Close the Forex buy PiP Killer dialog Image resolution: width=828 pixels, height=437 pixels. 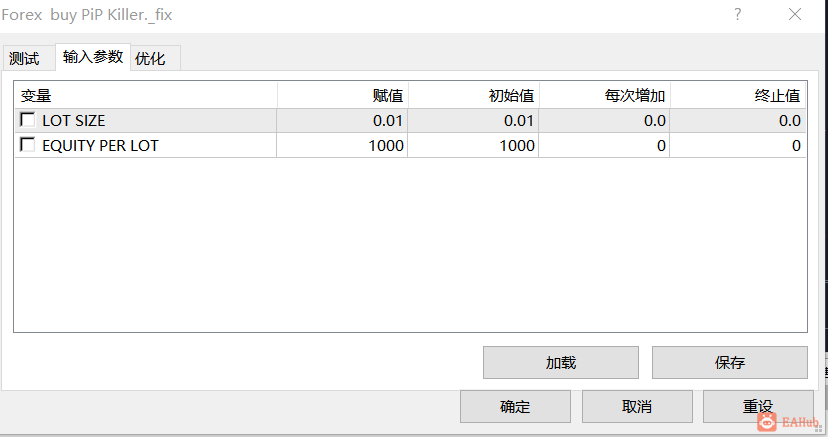pyautogui.click(x=795, y=14)
